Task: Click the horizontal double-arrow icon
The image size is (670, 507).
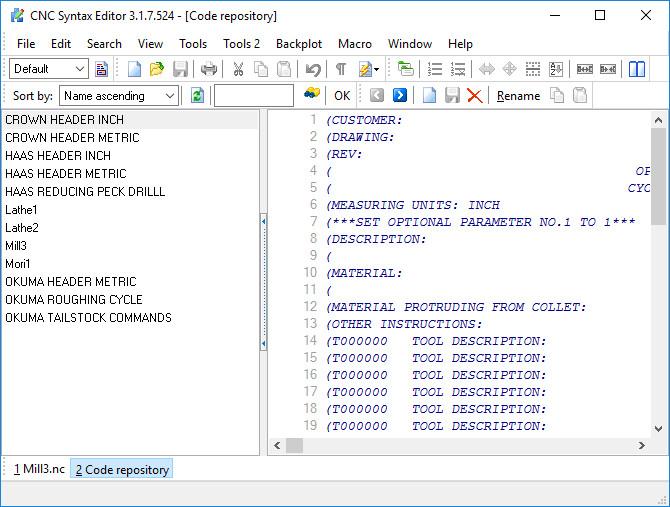Action: pos(487,69)
